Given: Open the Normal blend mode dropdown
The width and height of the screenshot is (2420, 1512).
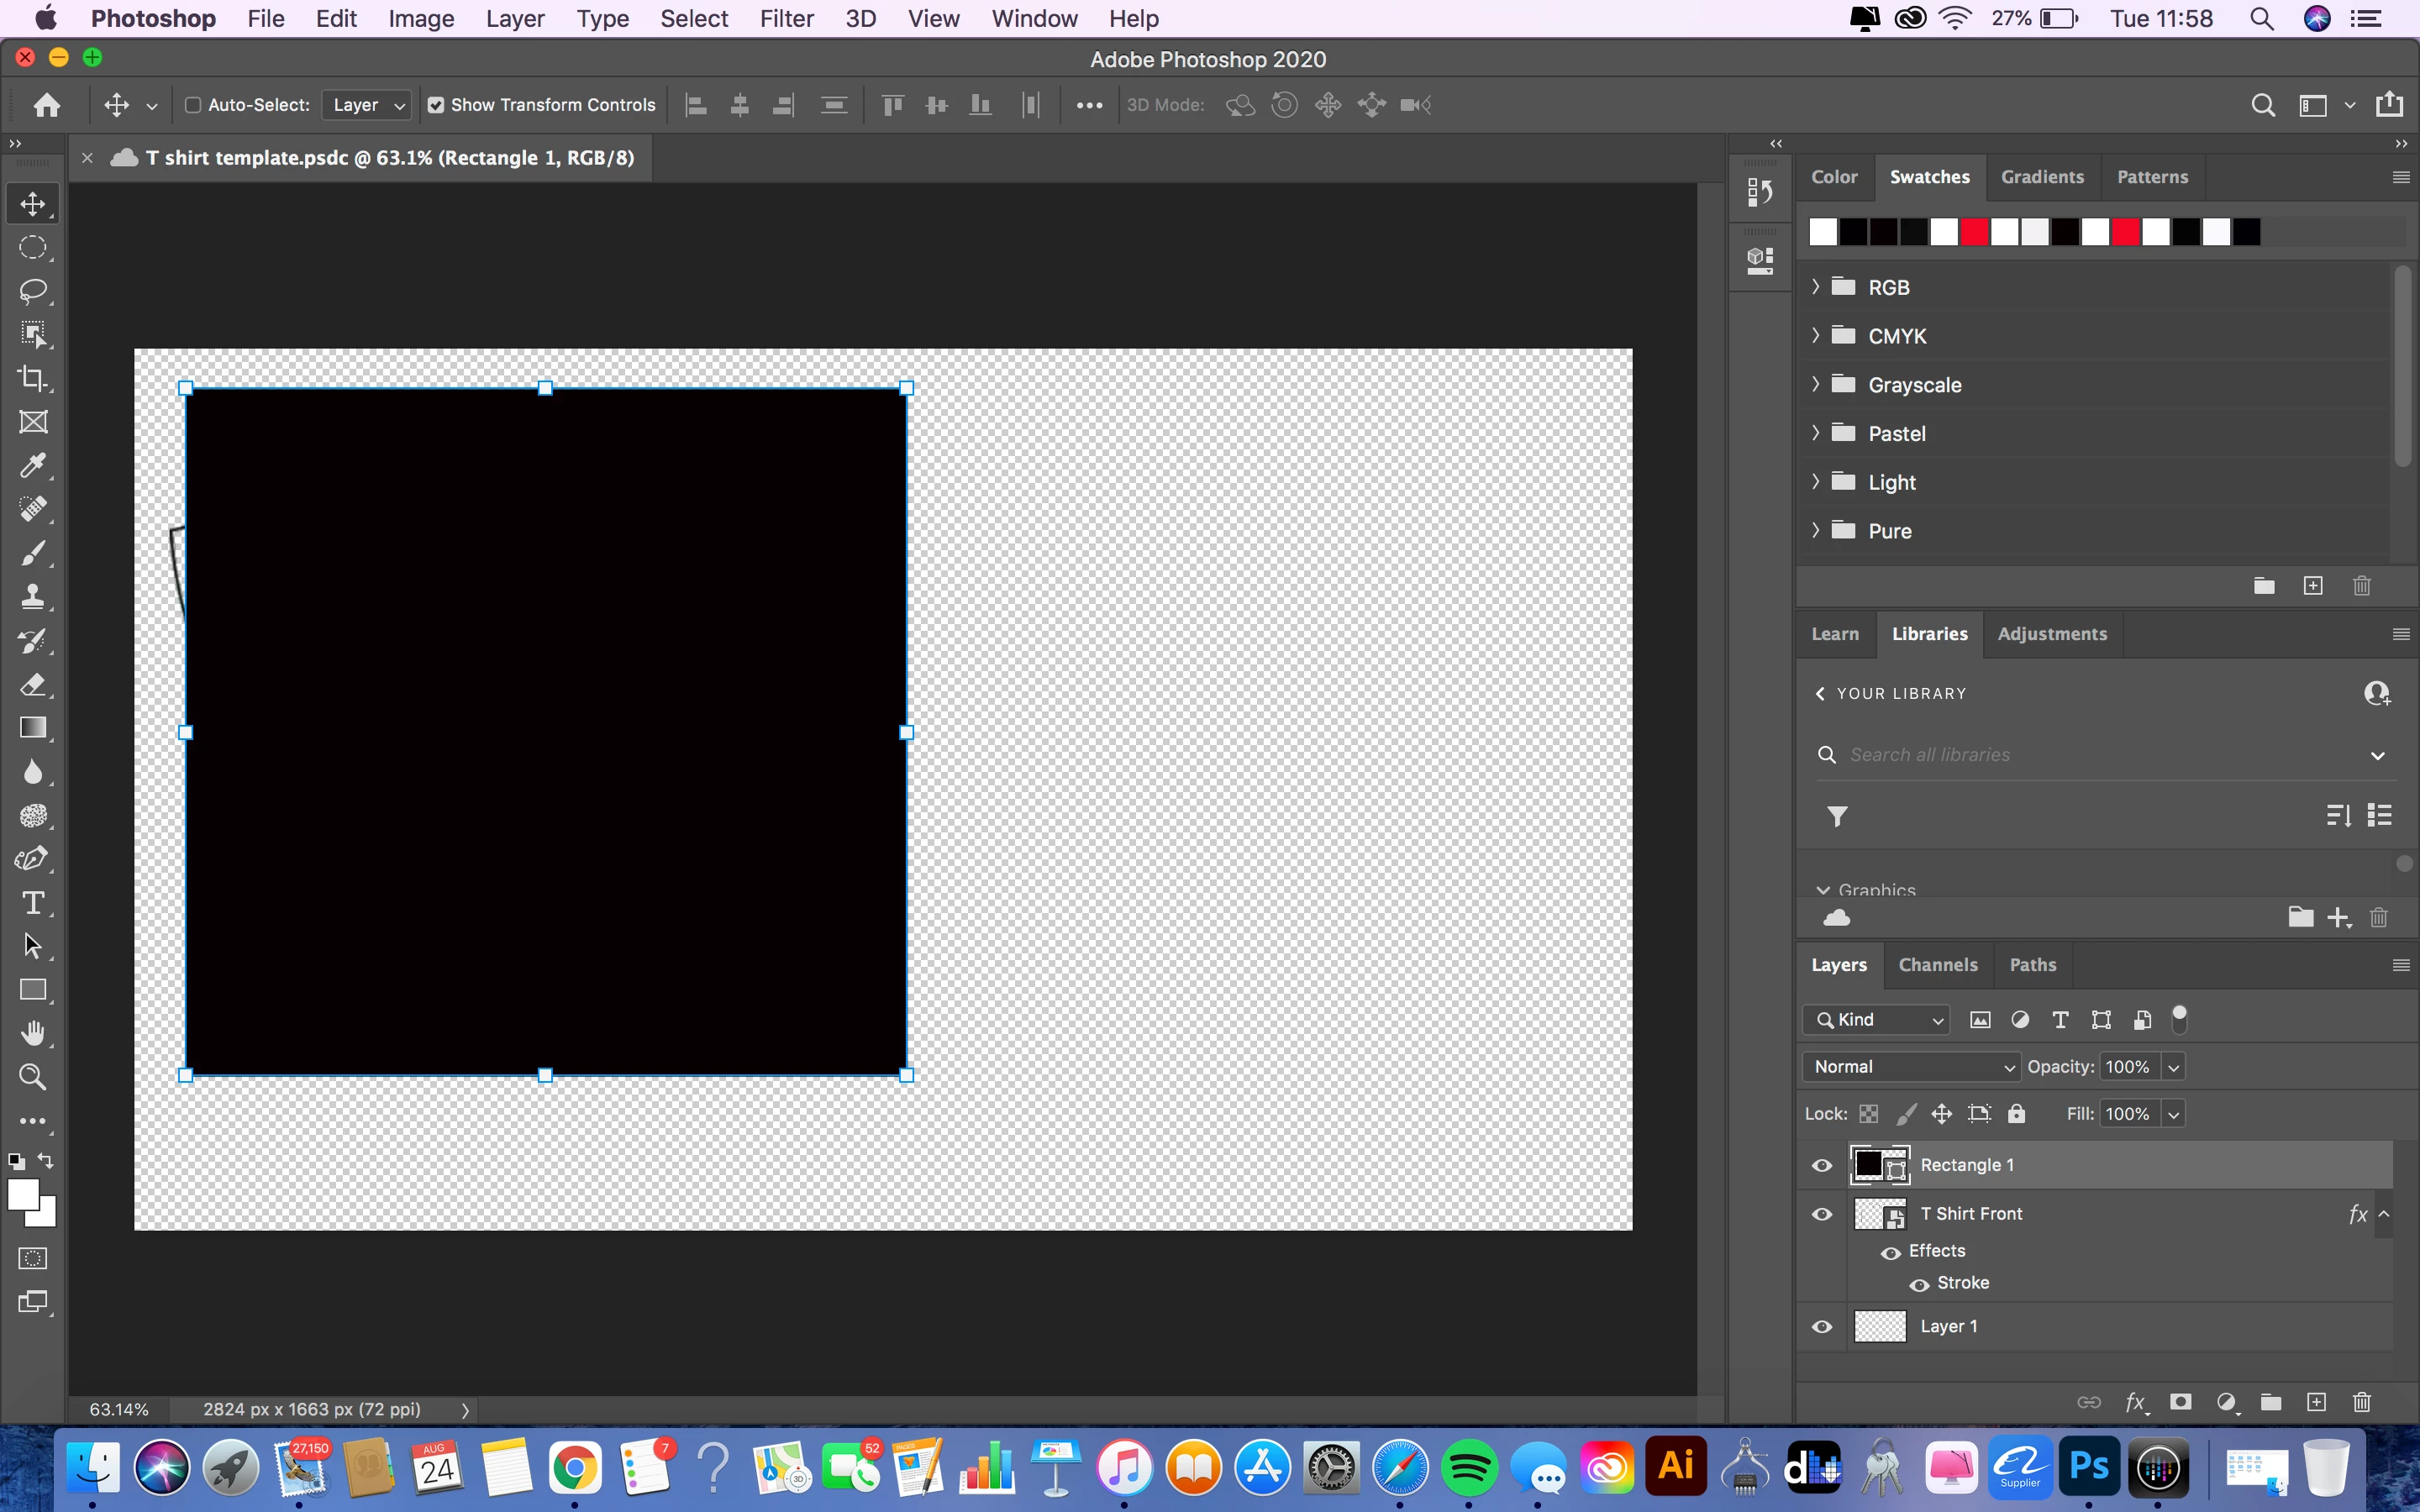Looking at the screenshot, I should coord(1911,1067).
